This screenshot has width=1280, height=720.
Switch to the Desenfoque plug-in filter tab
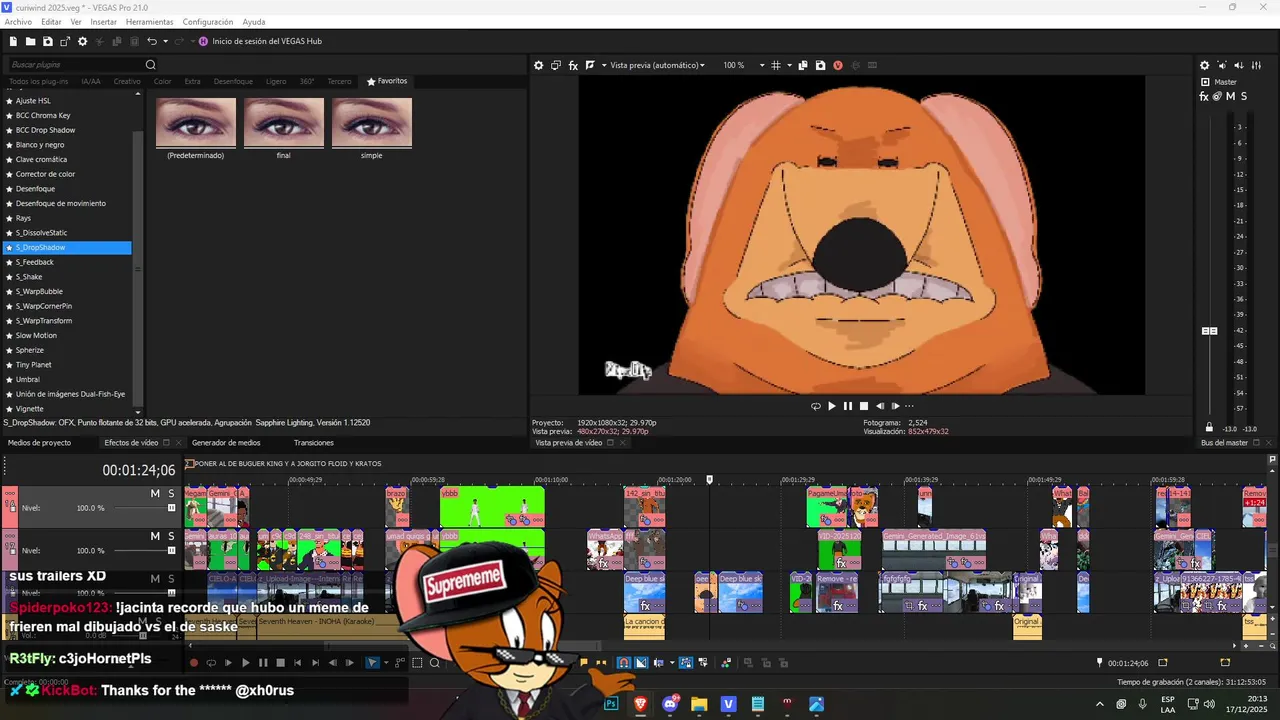[233, 81]
